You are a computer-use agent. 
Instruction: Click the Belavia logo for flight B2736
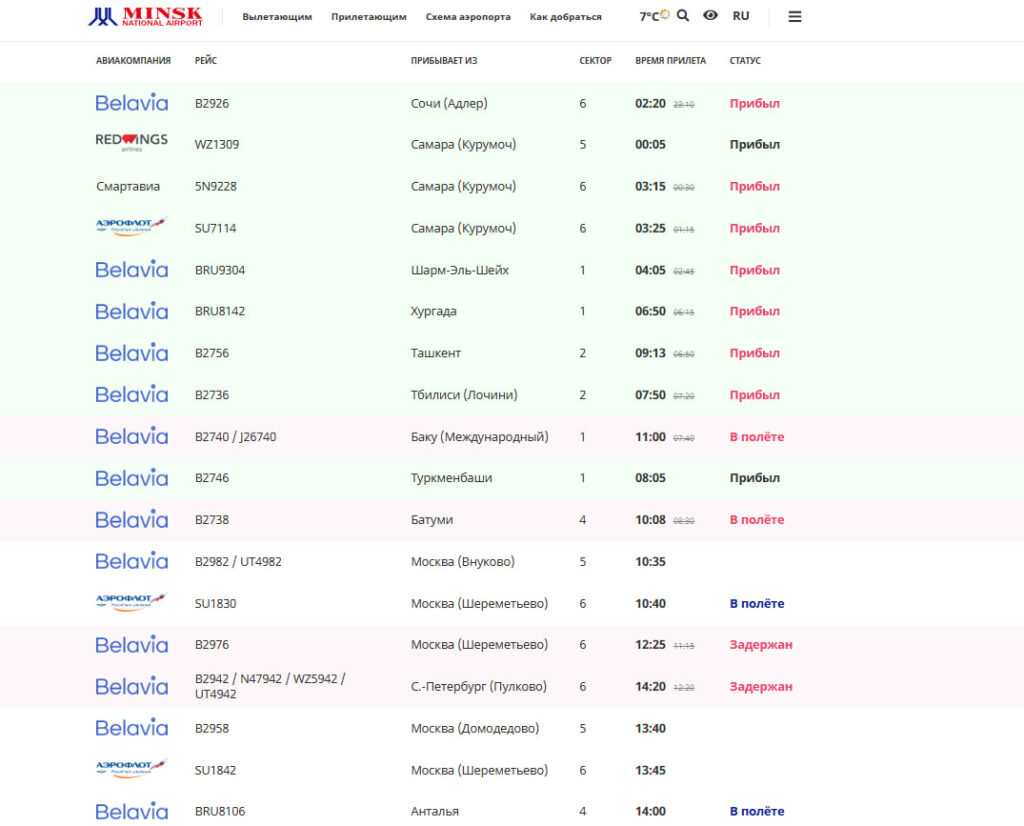[132, 394]
